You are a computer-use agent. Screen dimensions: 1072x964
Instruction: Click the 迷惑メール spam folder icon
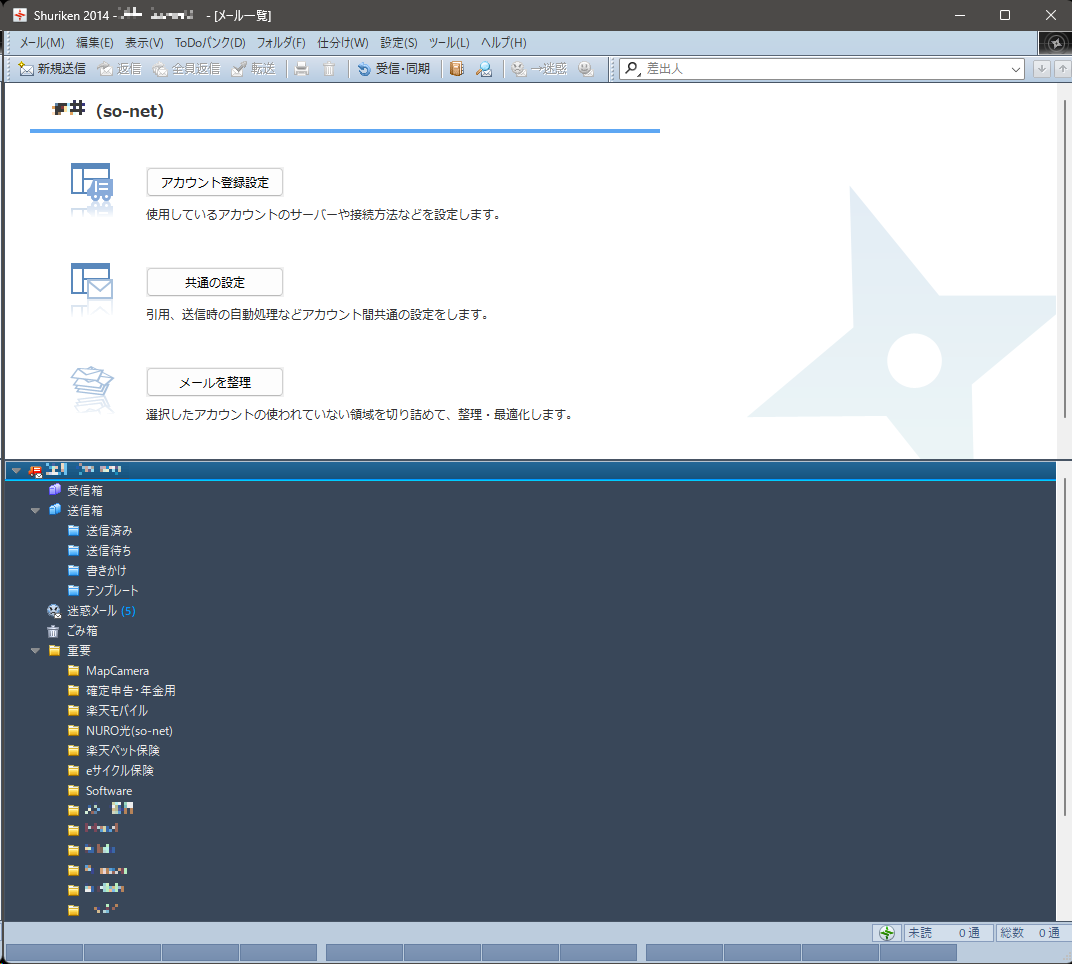tap(54, 611)
